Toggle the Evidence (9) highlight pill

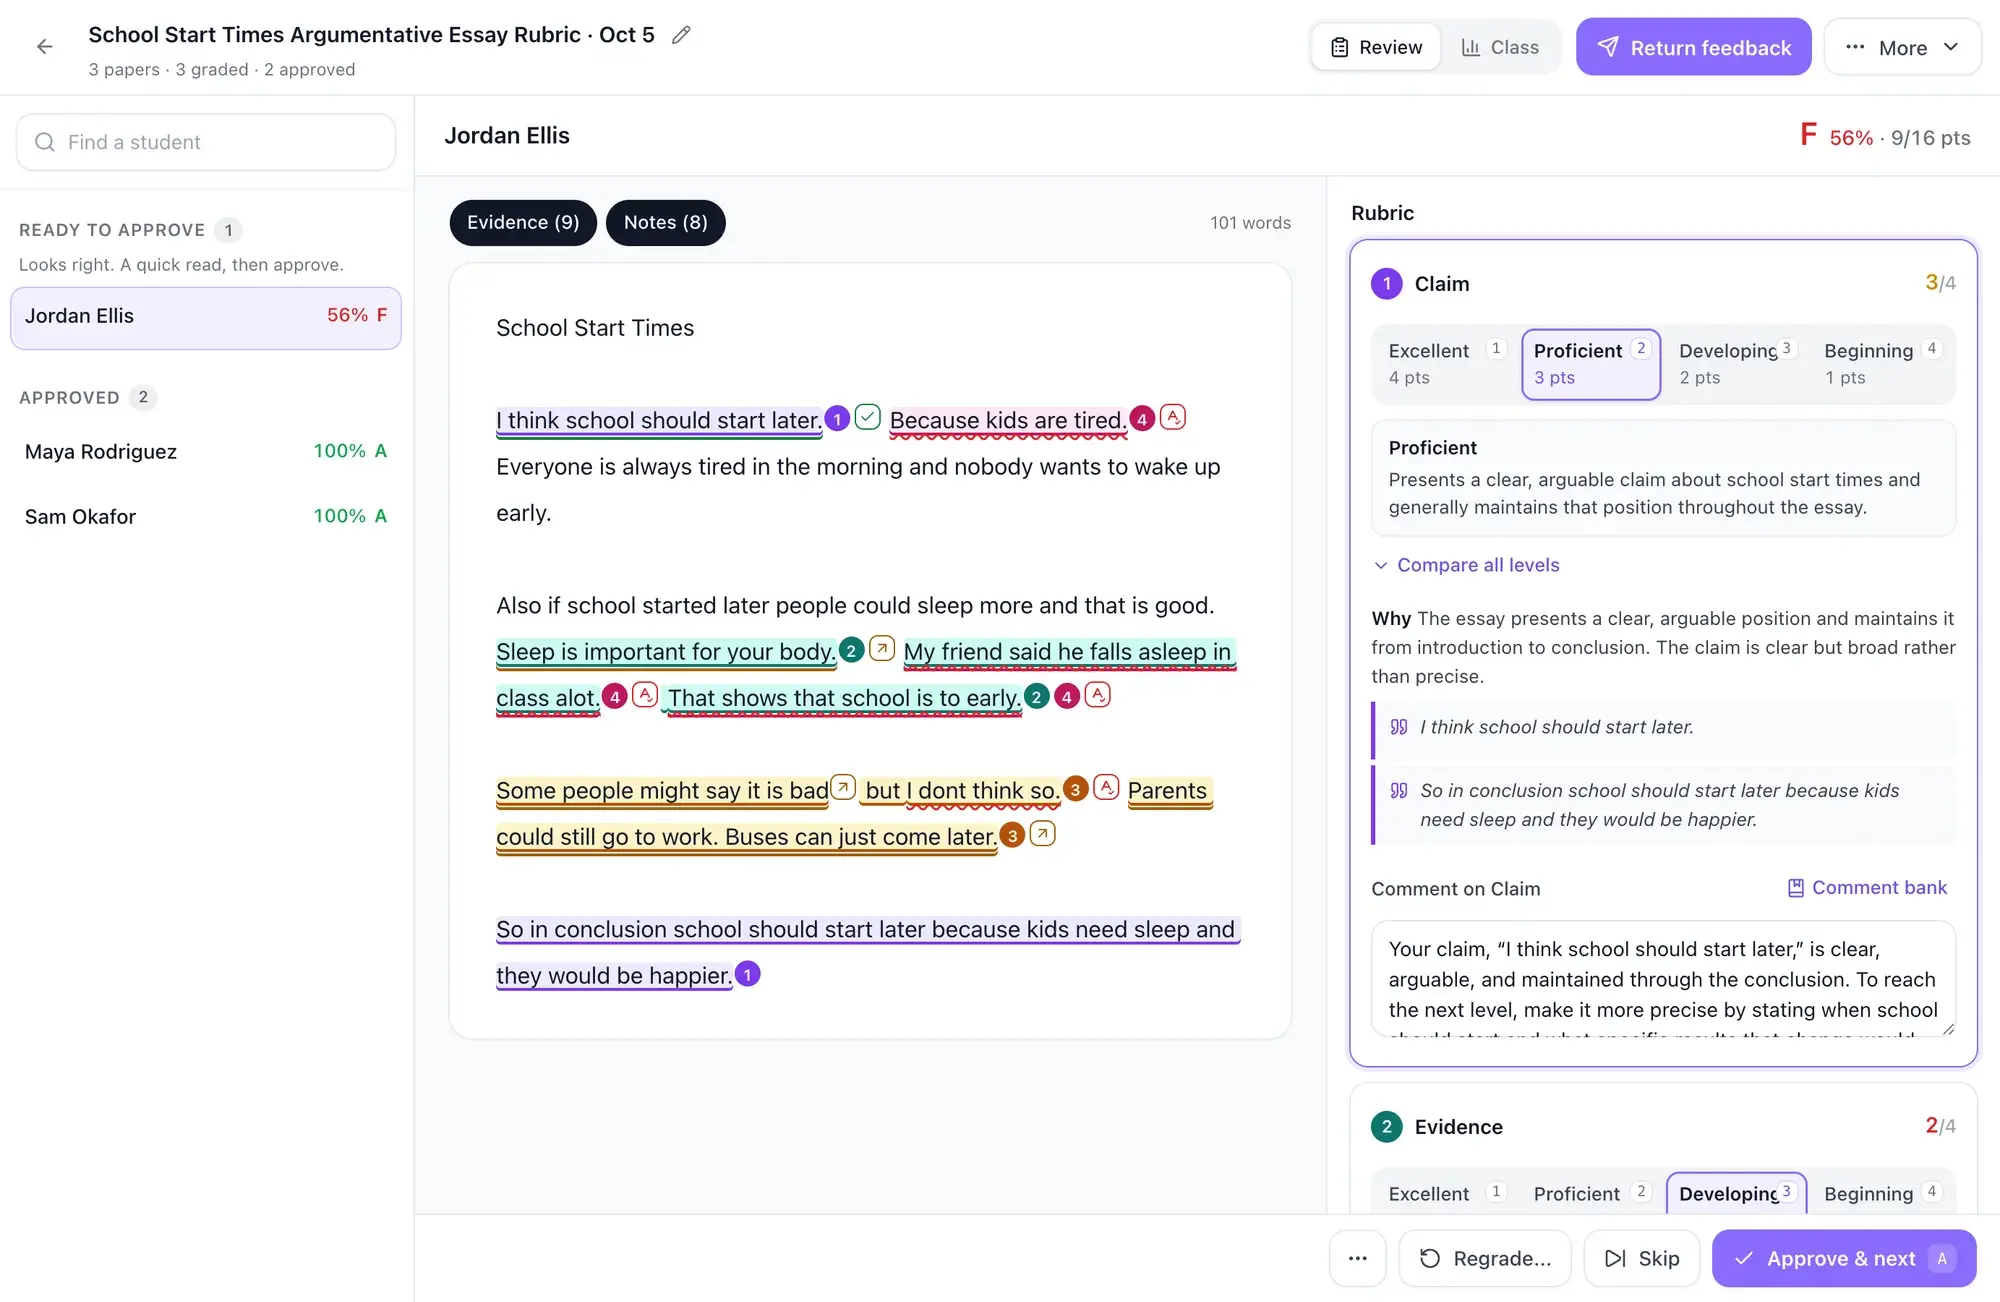(523, 222)
